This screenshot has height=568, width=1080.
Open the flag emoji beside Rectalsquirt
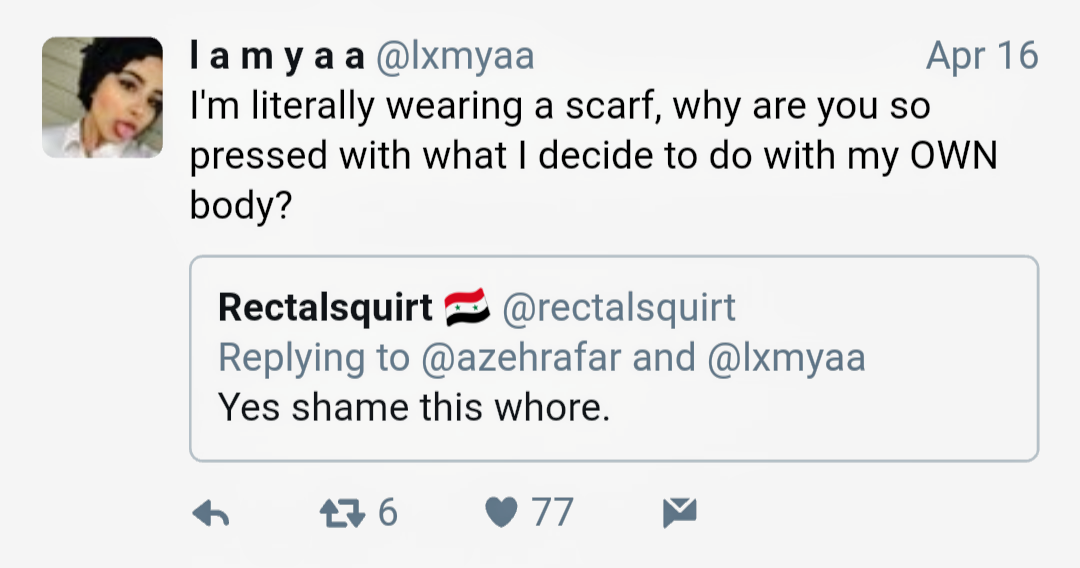point(465,307)
